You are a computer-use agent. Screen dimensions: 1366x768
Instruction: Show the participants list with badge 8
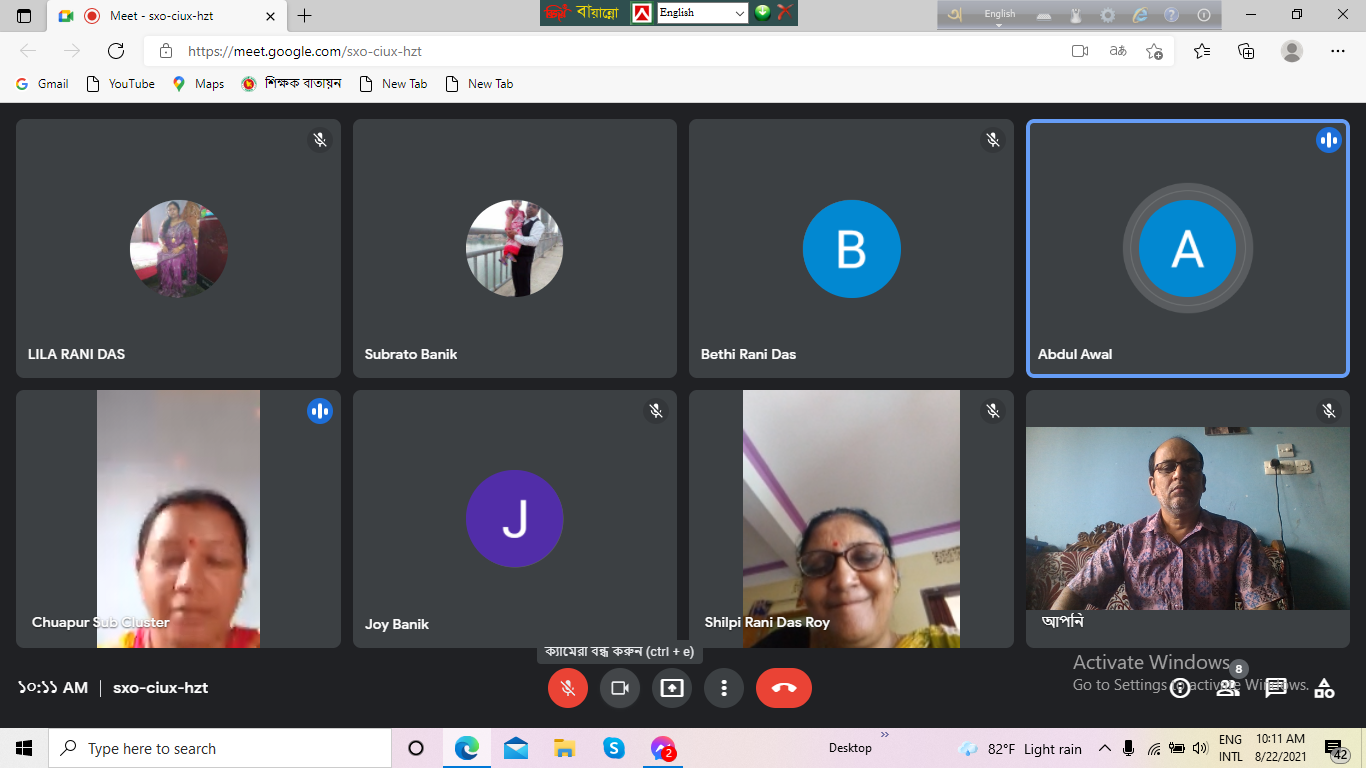coord(1228,688)
